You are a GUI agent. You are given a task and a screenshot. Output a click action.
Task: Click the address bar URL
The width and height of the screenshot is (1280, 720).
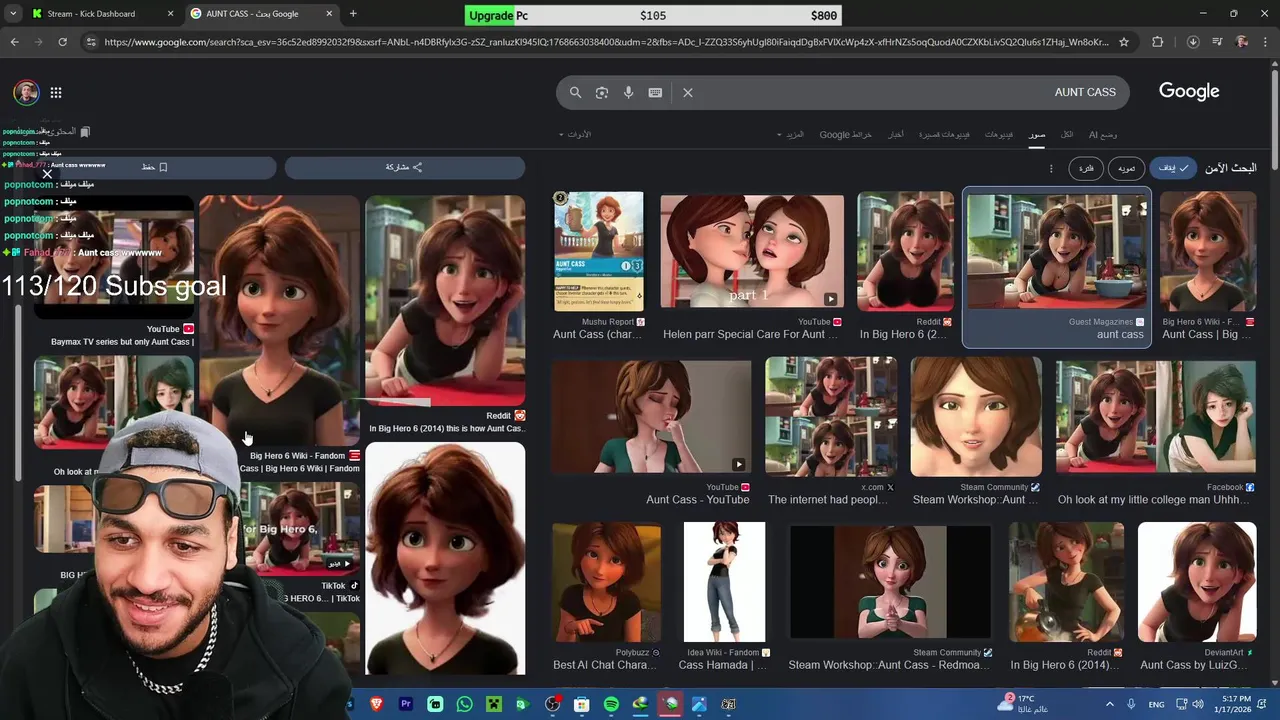coord(606,42)
